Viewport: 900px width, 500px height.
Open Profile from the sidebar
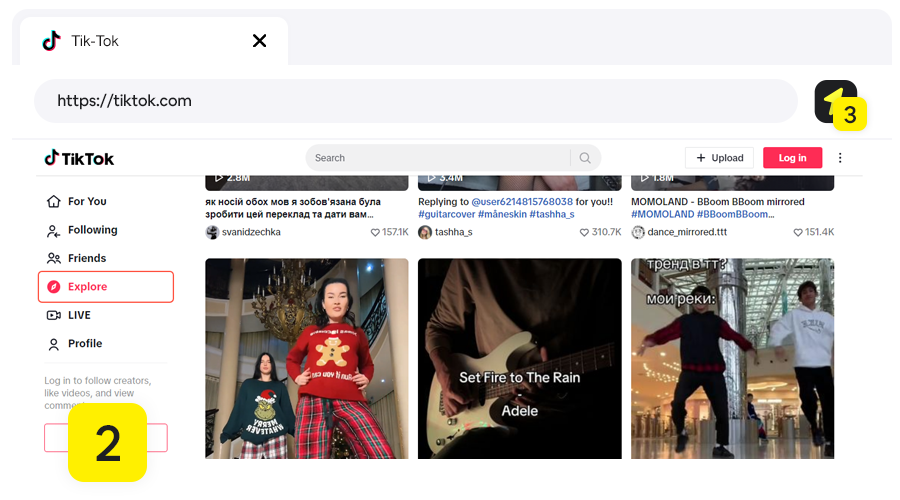point(84,343)
